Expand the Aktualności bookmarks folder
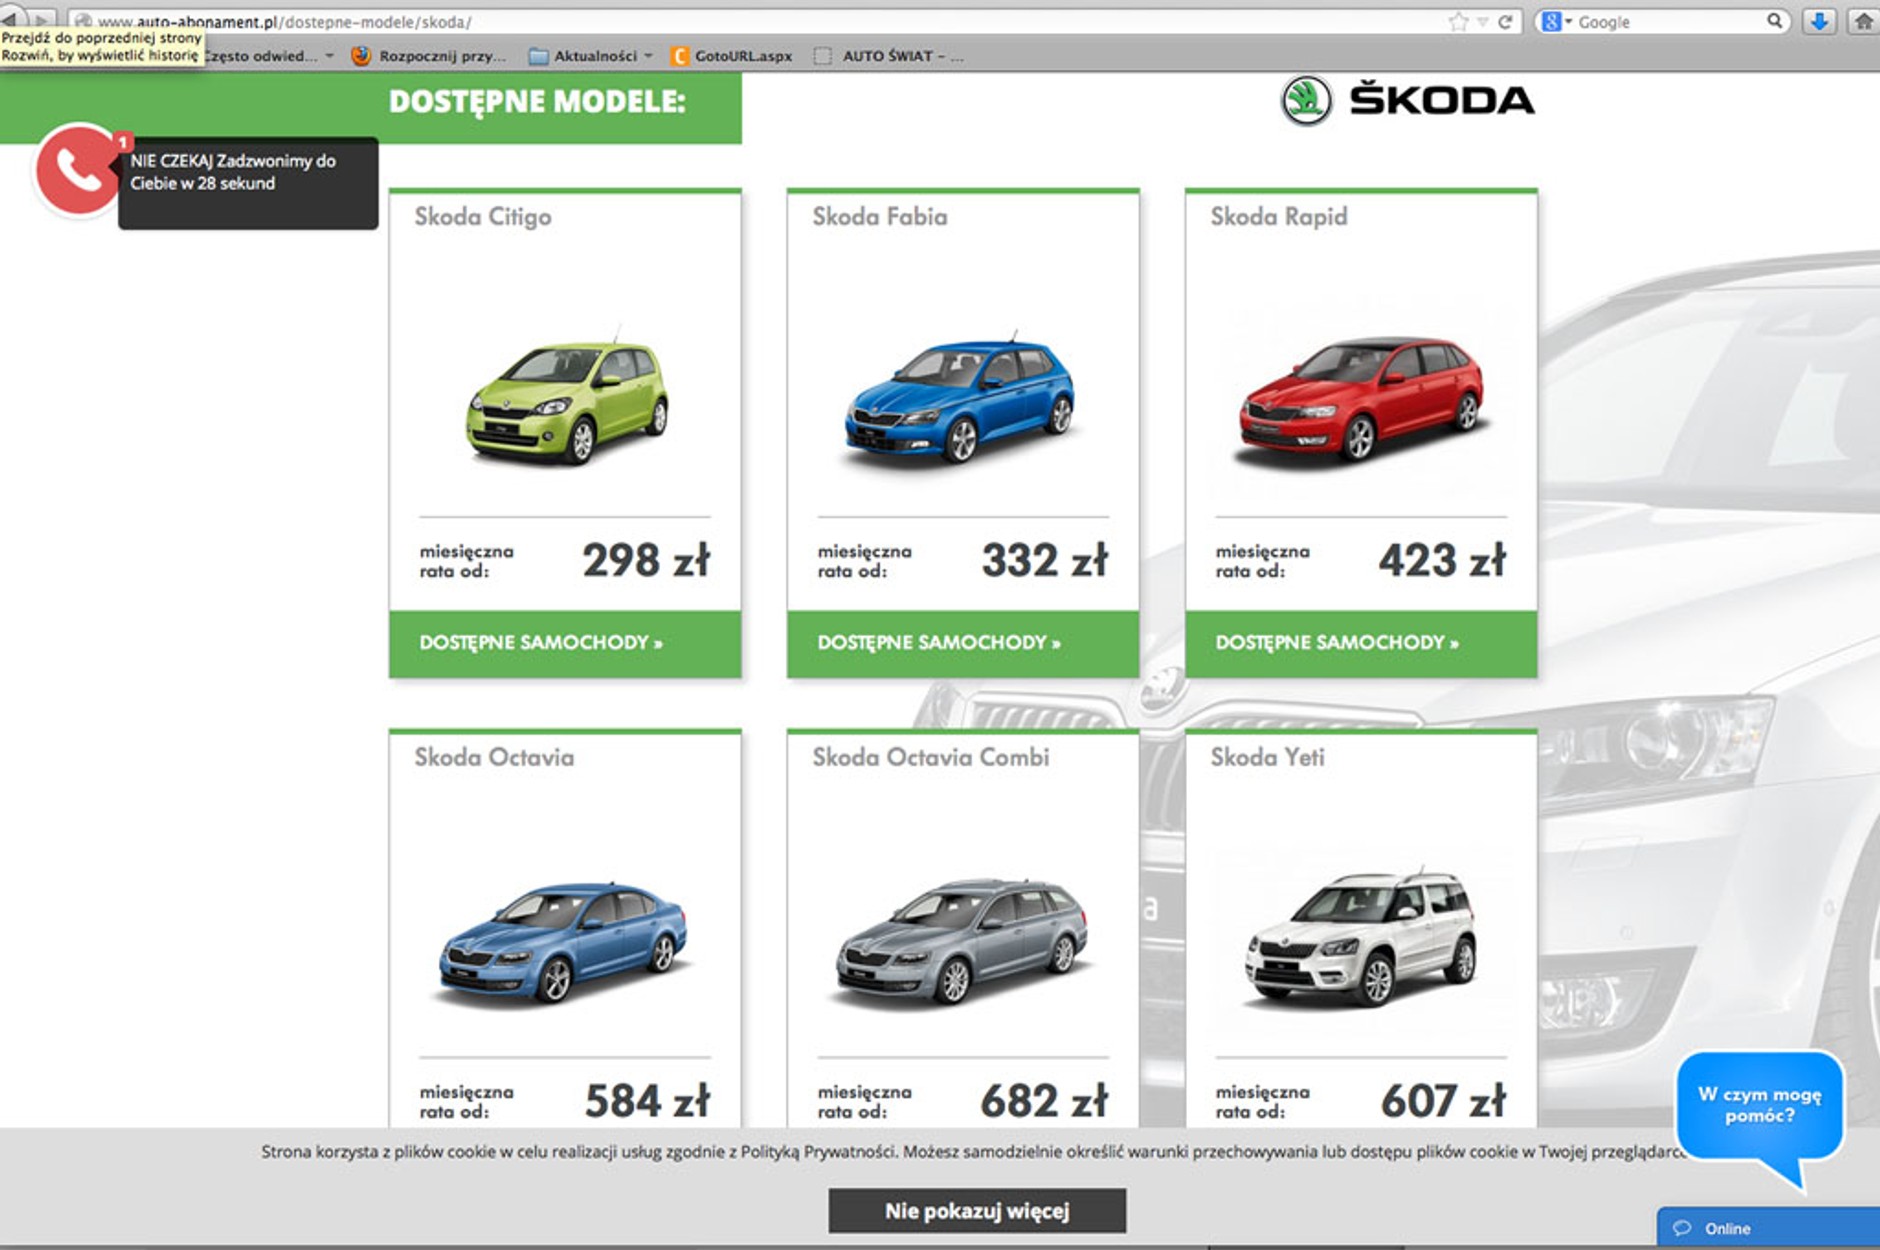The width and height of the screenshot is (1880, 1250). pyautogui.click(x=591, y=56)
